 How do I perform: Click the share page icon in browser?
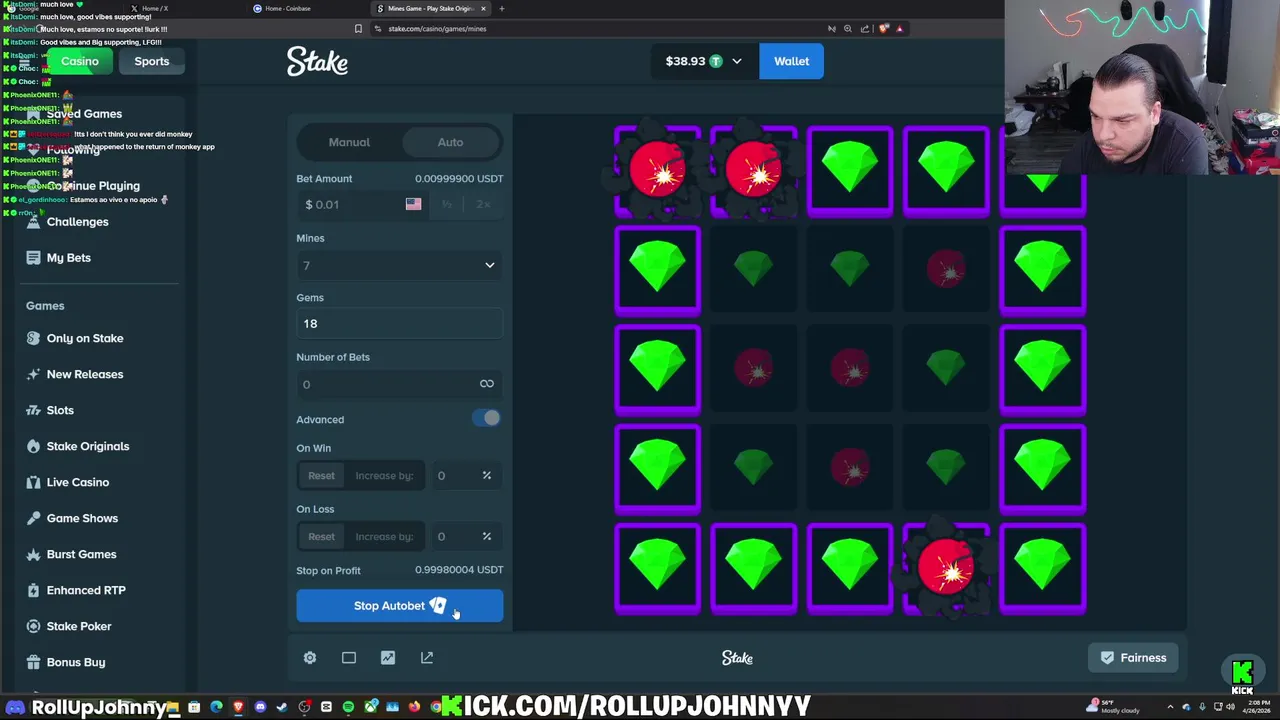(x=865, y=28)
